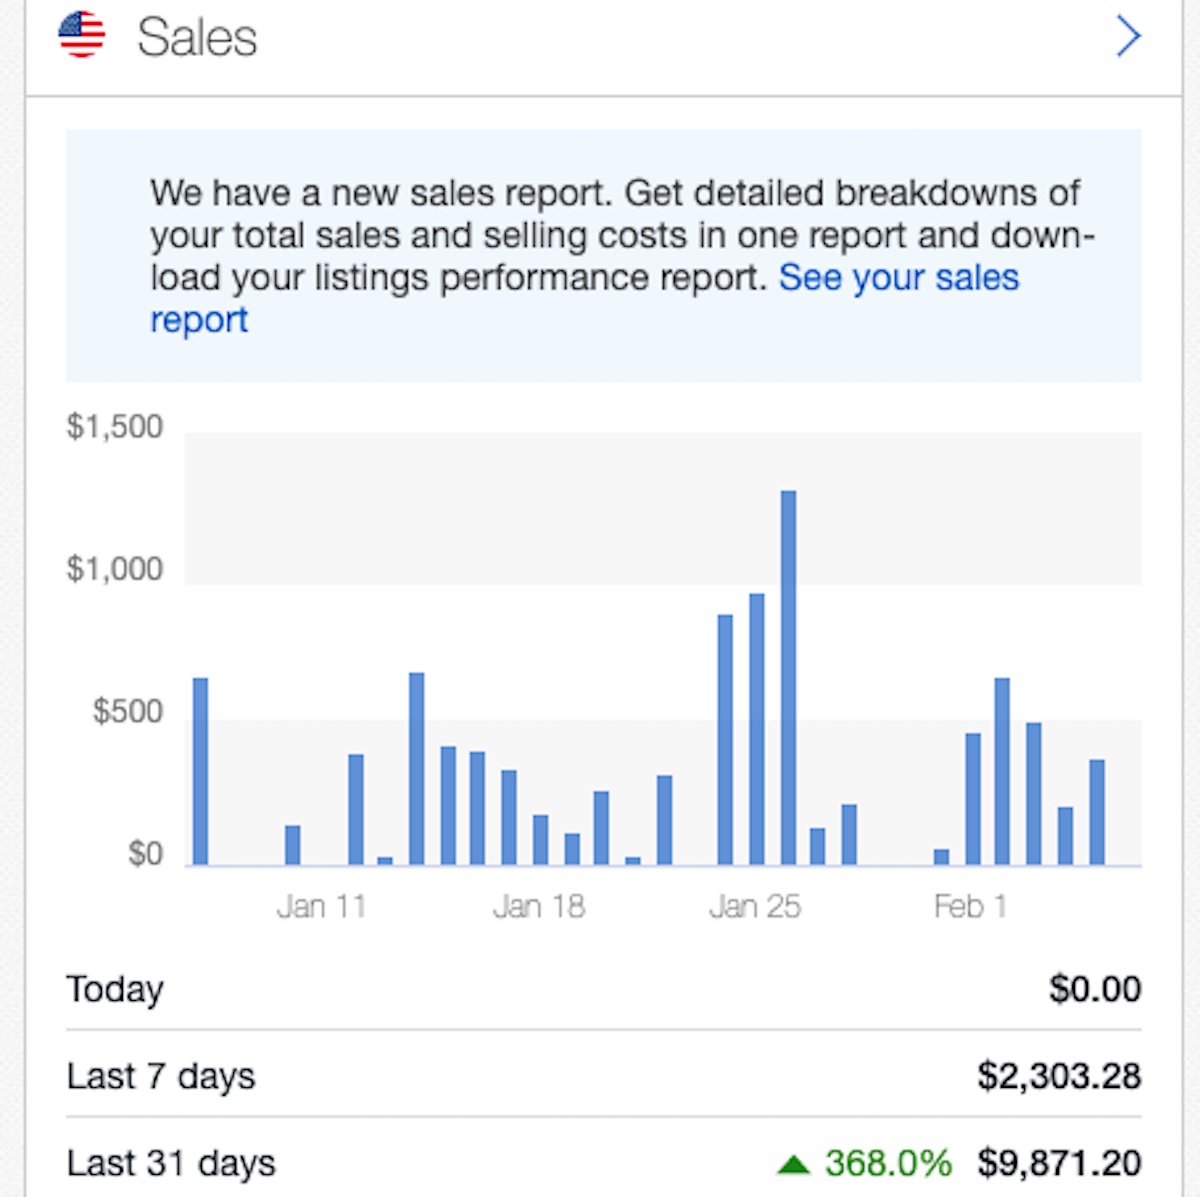Select the tallest bar in the chart

click(x=788, y=677)
